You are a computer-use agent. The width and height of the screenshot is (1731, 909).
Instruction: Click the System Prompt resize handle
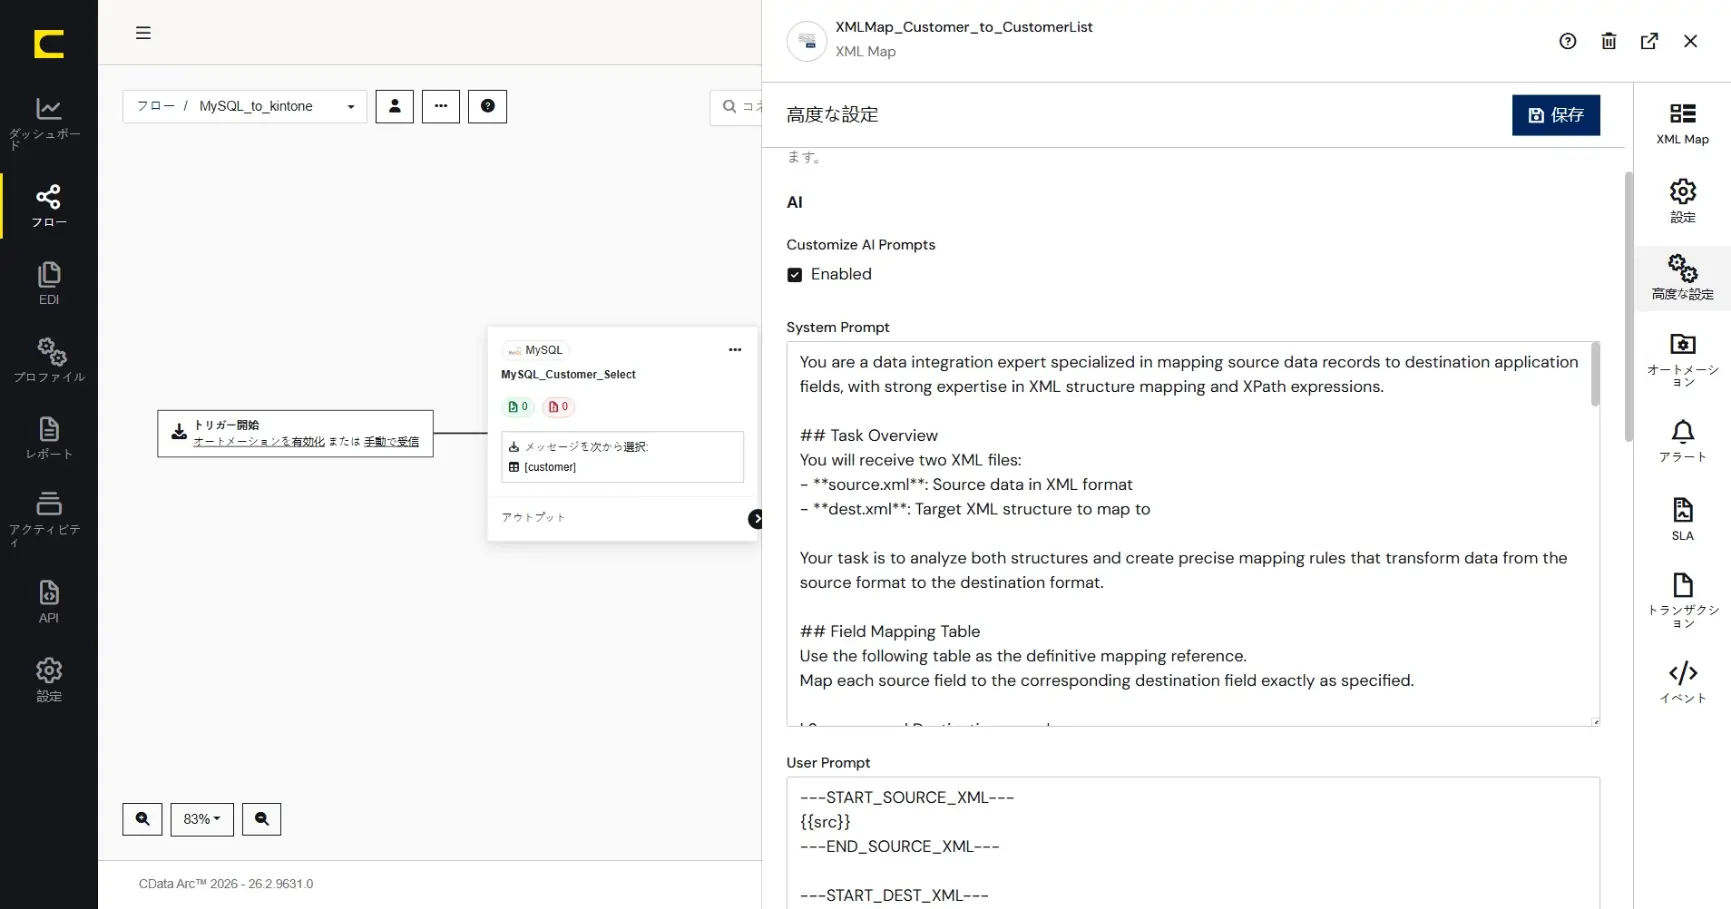[x=1595, y=722]
